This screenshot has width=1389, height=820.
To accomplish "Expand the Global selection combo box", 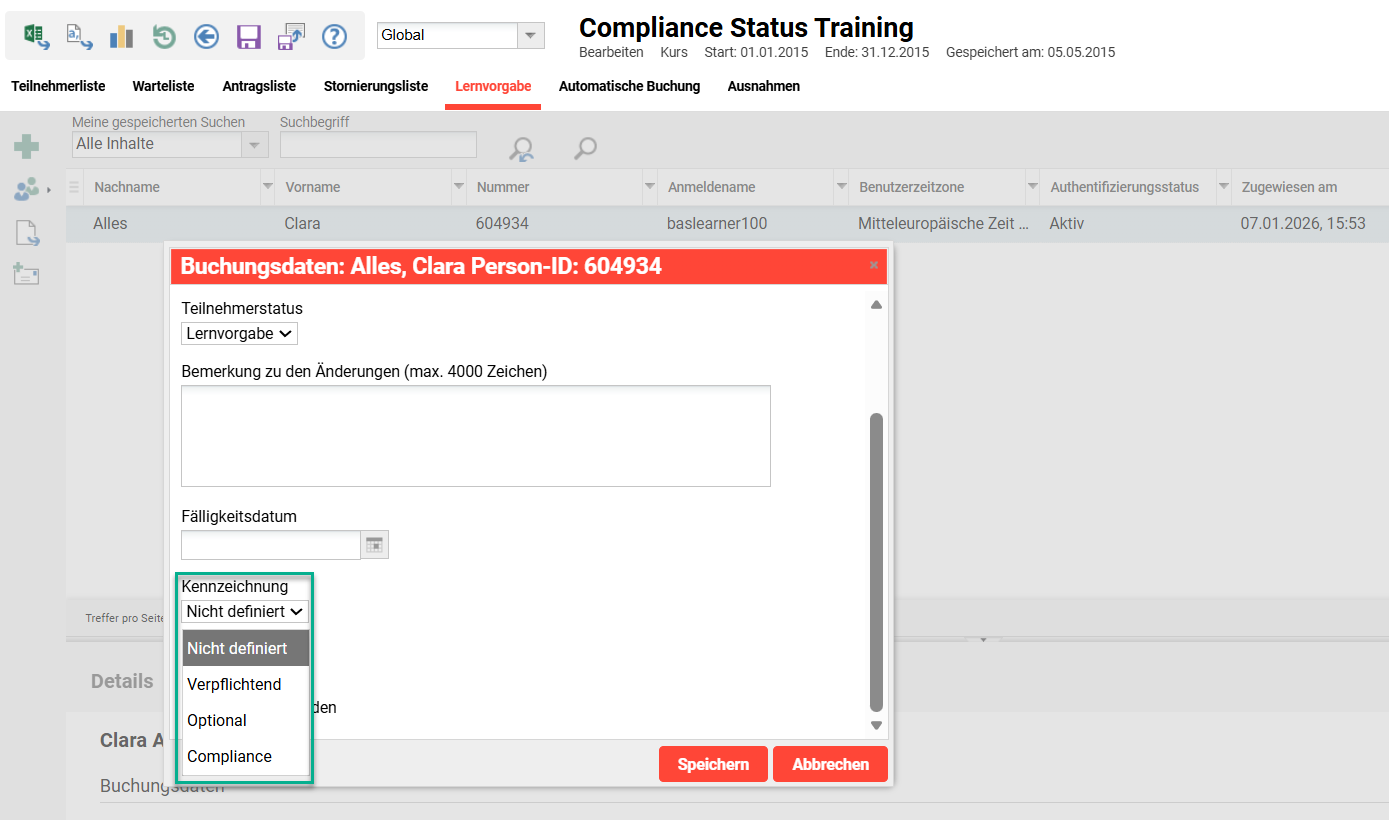I will click(x=530, y=35).
